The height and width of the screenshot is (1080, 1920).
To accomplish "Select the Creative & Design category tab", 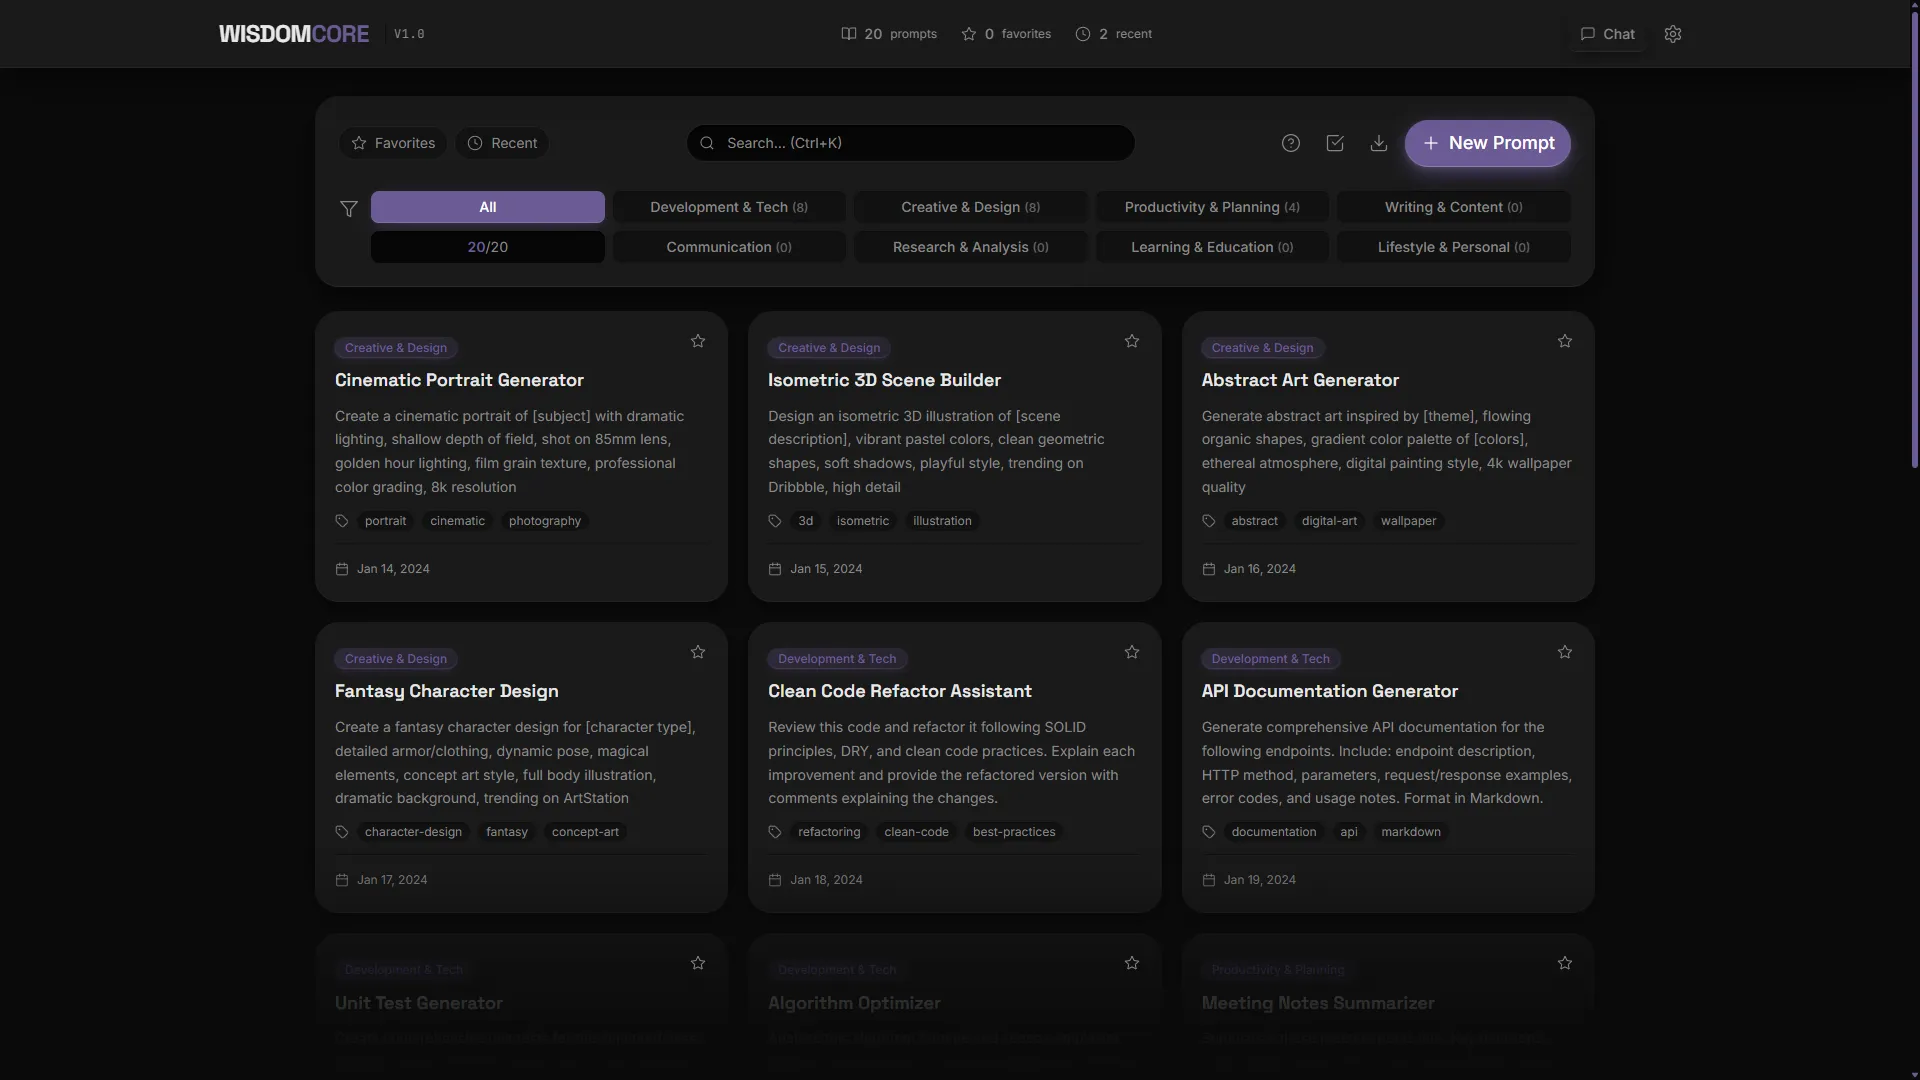I will tap(970, 207).
